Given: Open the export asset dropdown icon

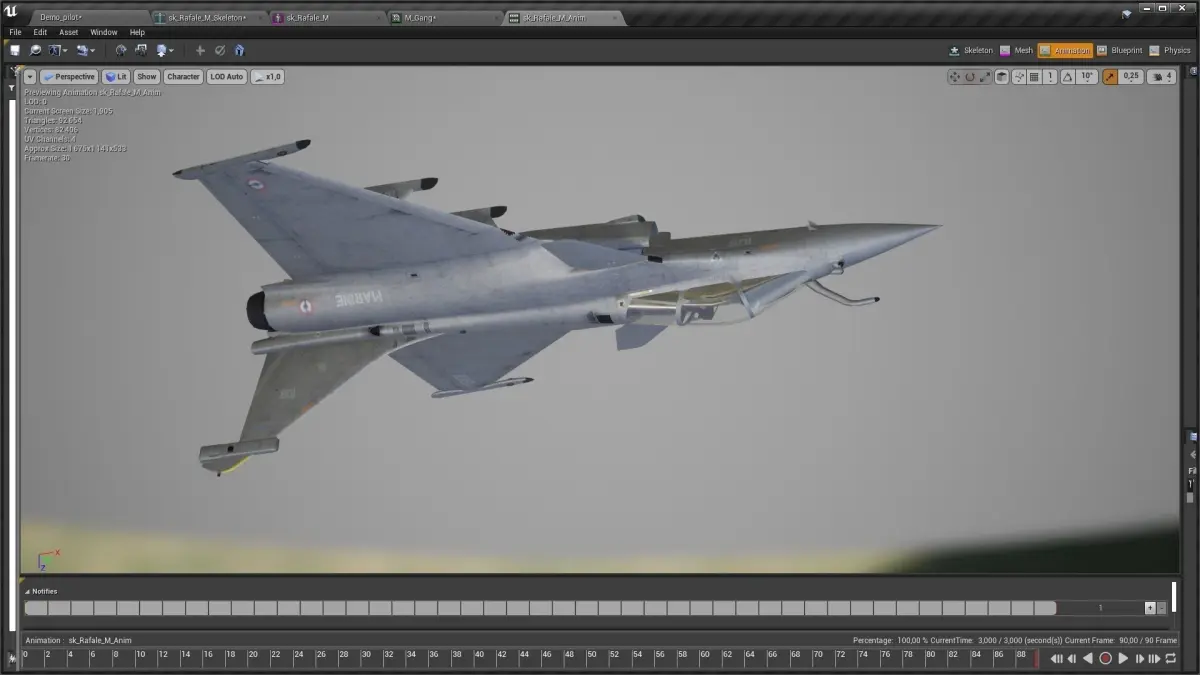Looking at the screenshot, I should coord(165,50).
